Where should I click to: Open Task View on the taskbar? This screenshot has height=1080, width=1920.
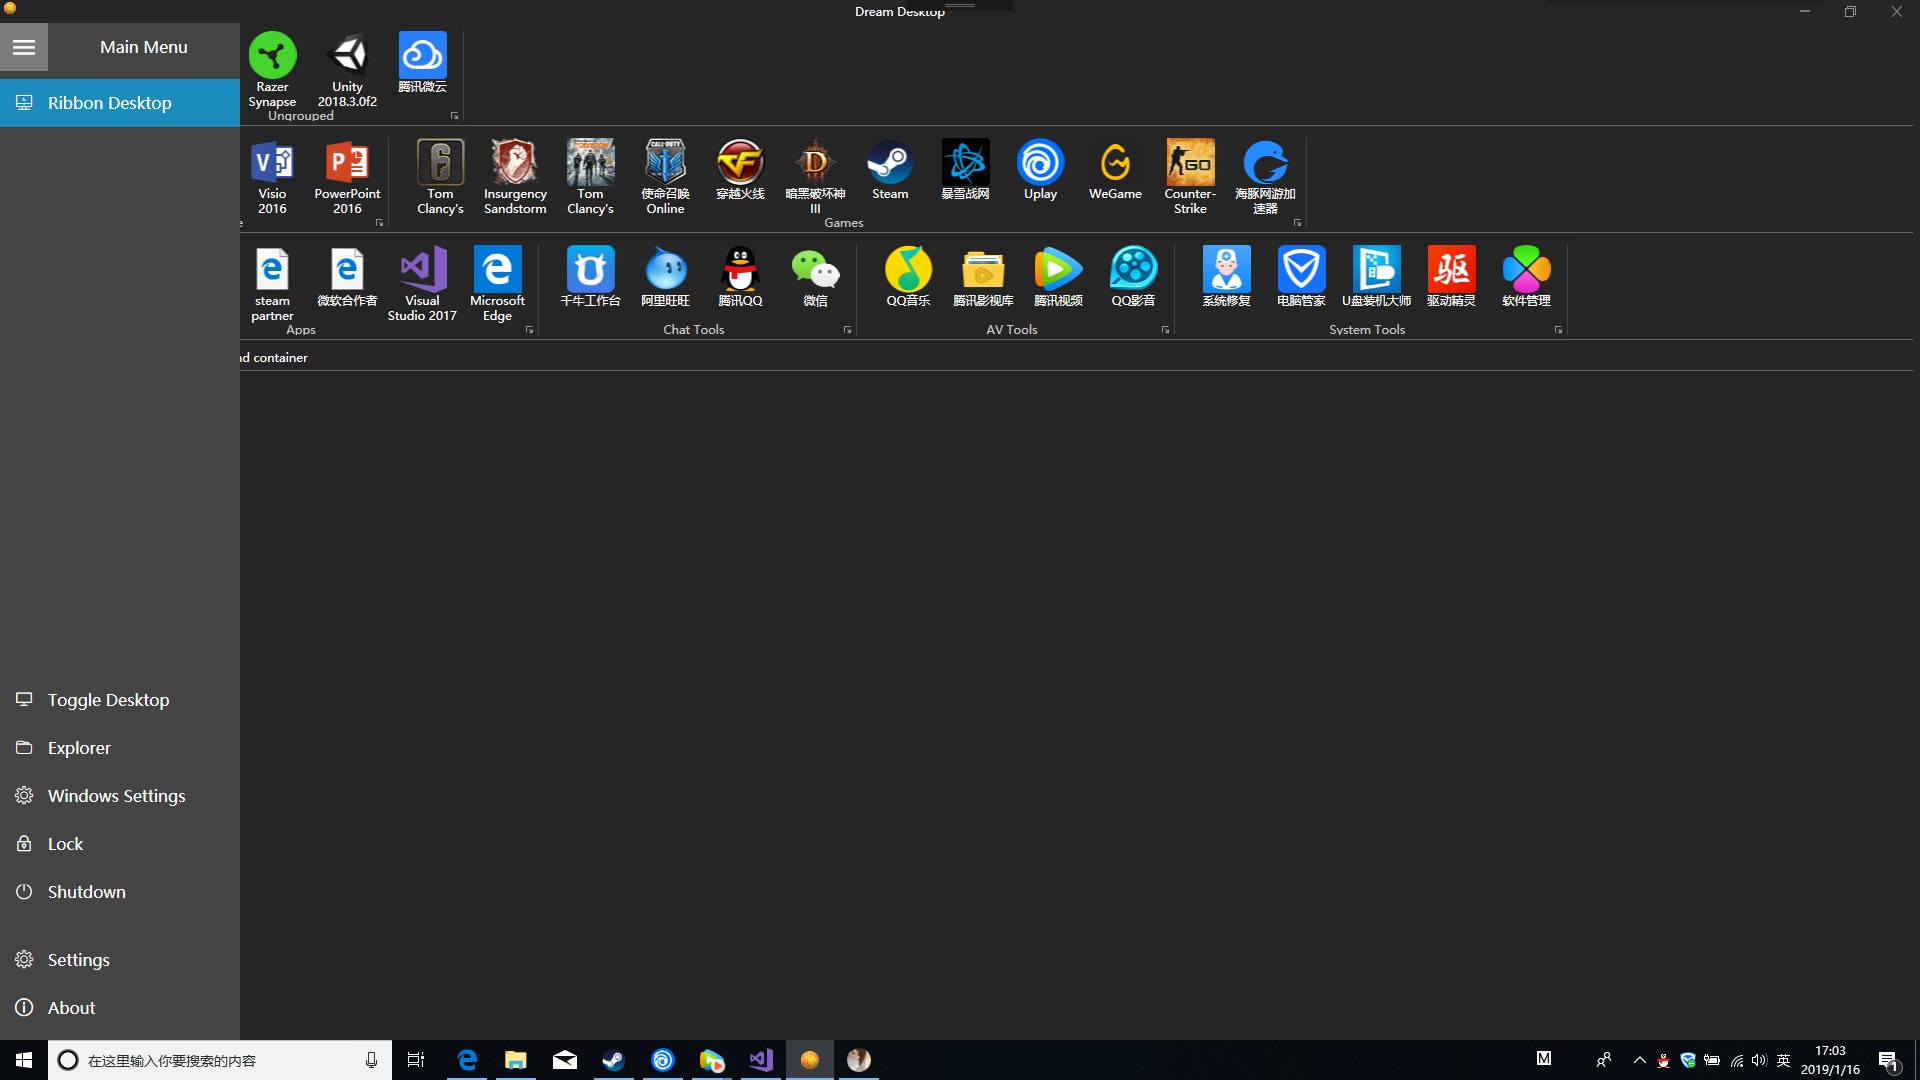[x=416, y=1060]
